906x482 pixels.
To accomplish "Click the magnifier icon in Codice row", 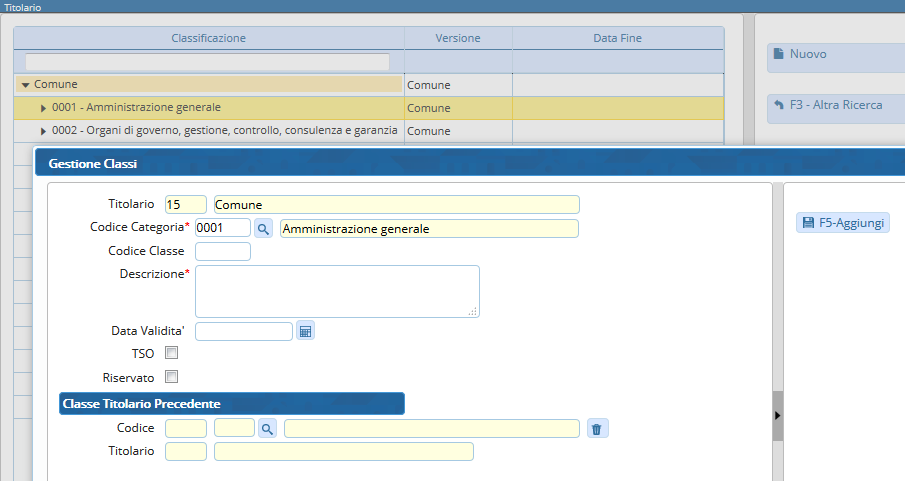I will tap(267, 429).
